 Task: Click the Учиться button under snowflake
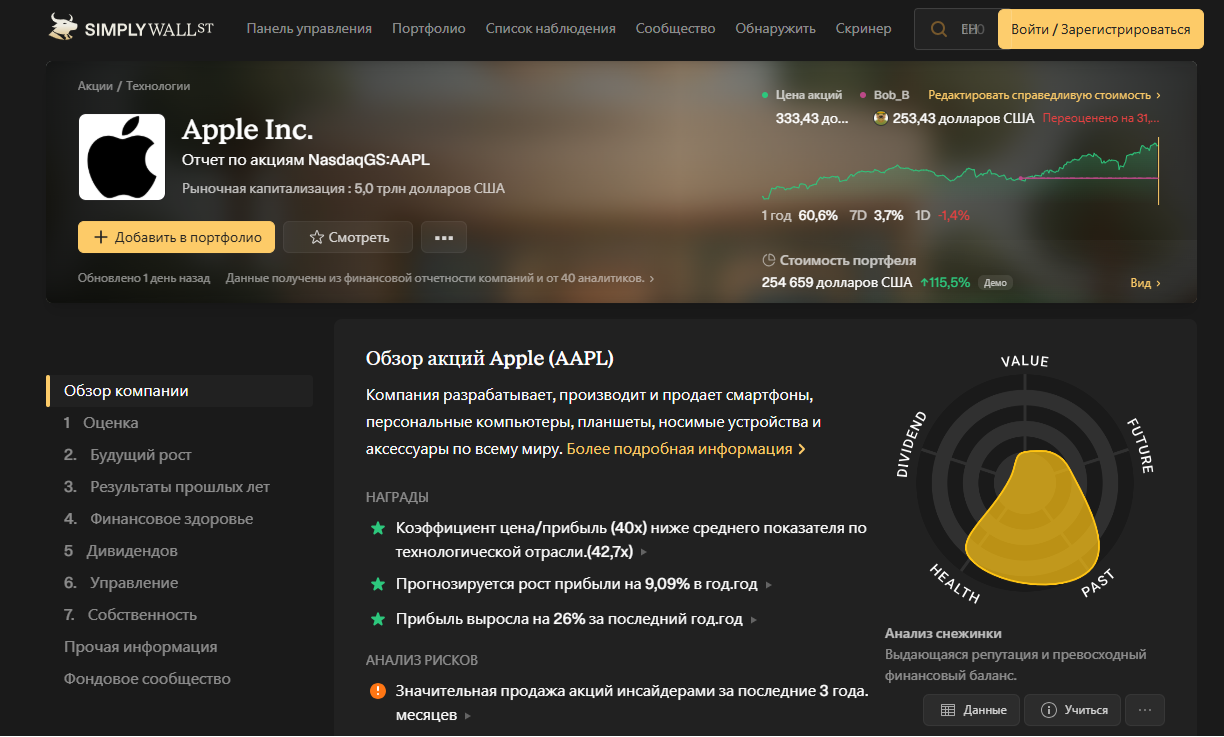[1074, 710]
